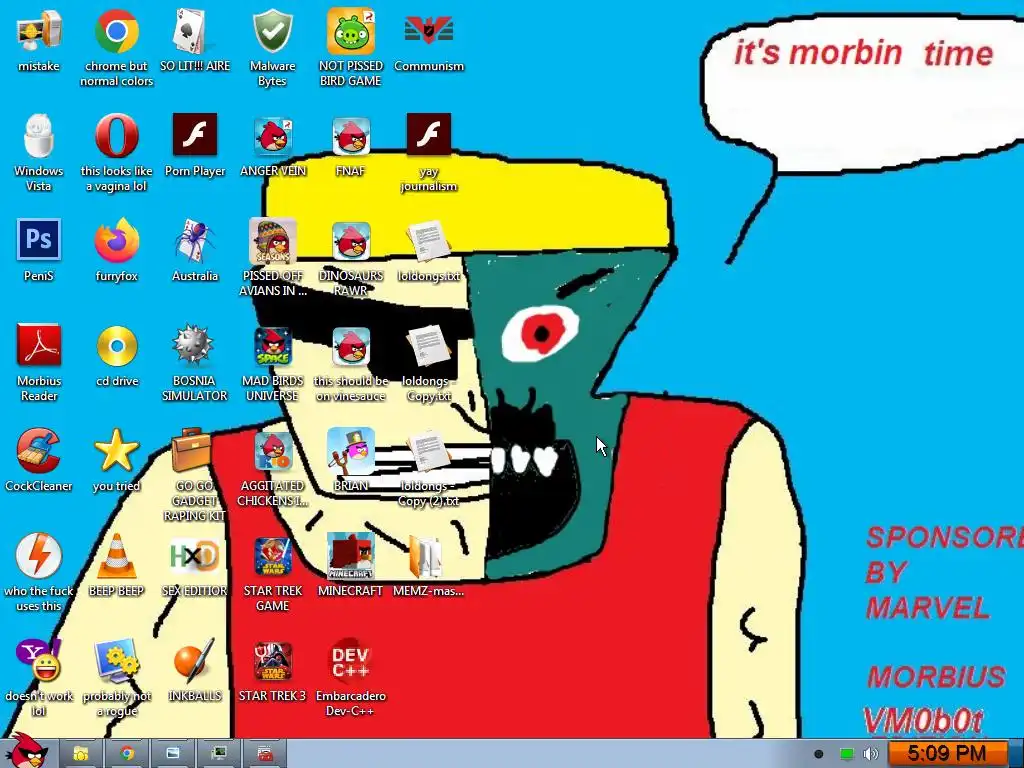Click the green system tray icon
Image resolution: width=1024 pixels, height=768 pixels.
pos(846,754)
